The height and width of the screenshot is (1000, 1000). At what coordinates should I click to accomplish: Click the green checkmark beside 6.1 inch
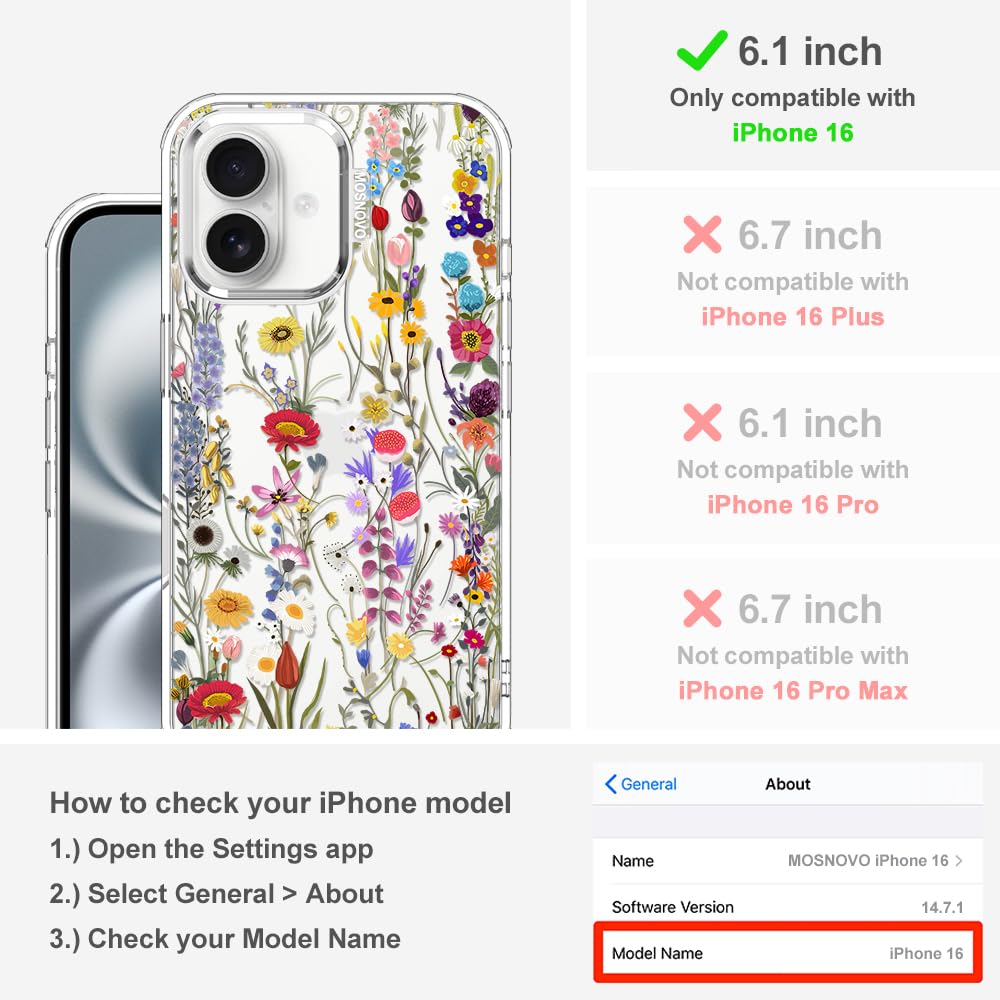click(702, 50)
